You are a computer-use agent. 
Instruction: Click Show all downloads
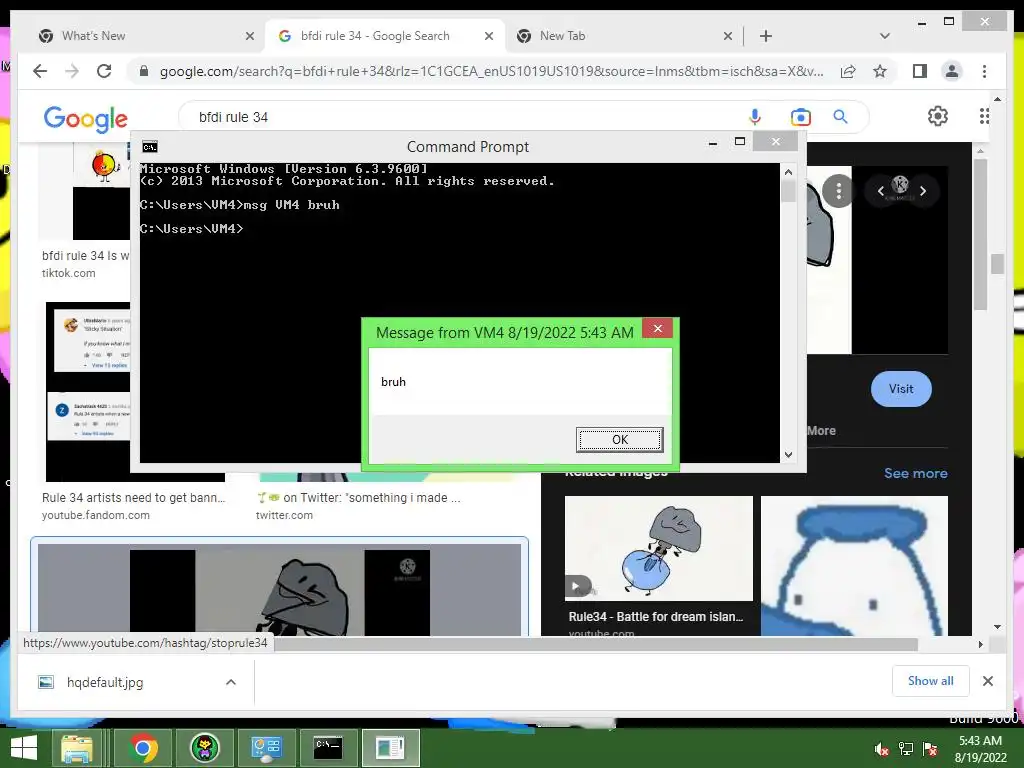point(931,681)
